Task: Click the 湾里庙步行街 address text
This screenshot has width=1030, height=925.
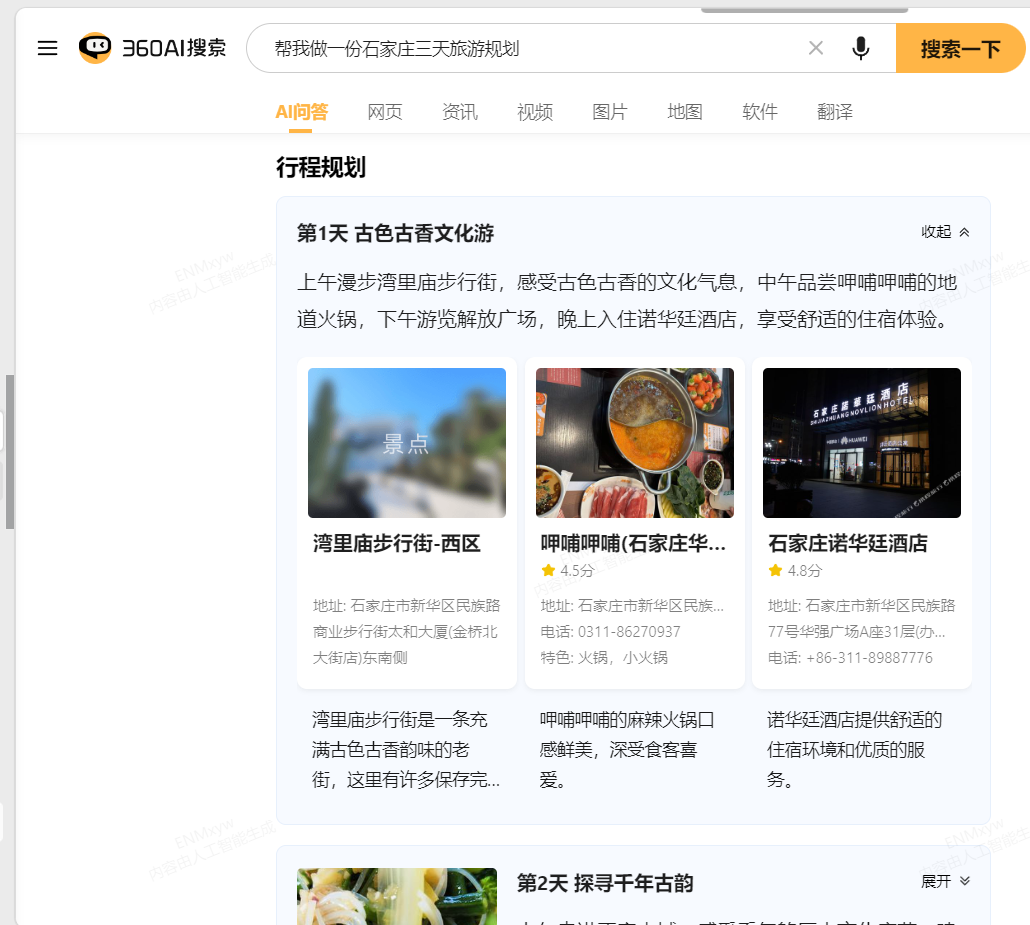Action: tap(407, 631)
